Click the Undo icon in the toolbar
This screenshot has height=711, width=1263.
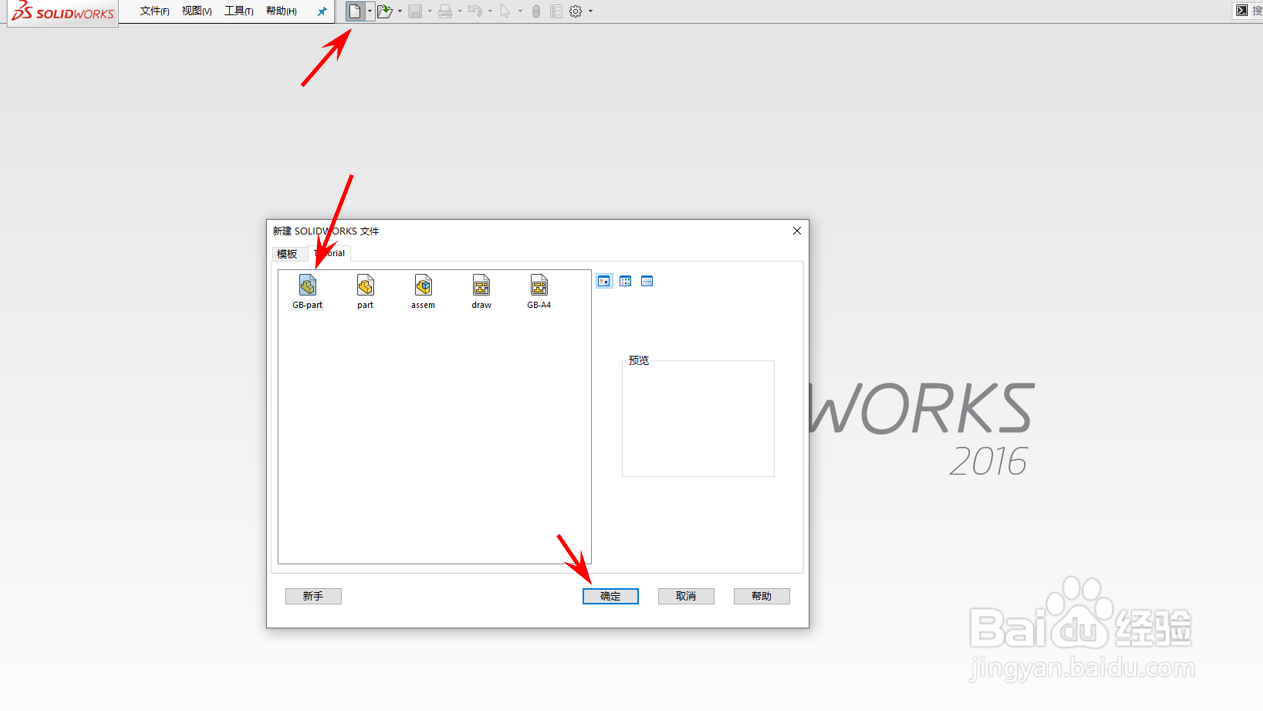(475, 11)
